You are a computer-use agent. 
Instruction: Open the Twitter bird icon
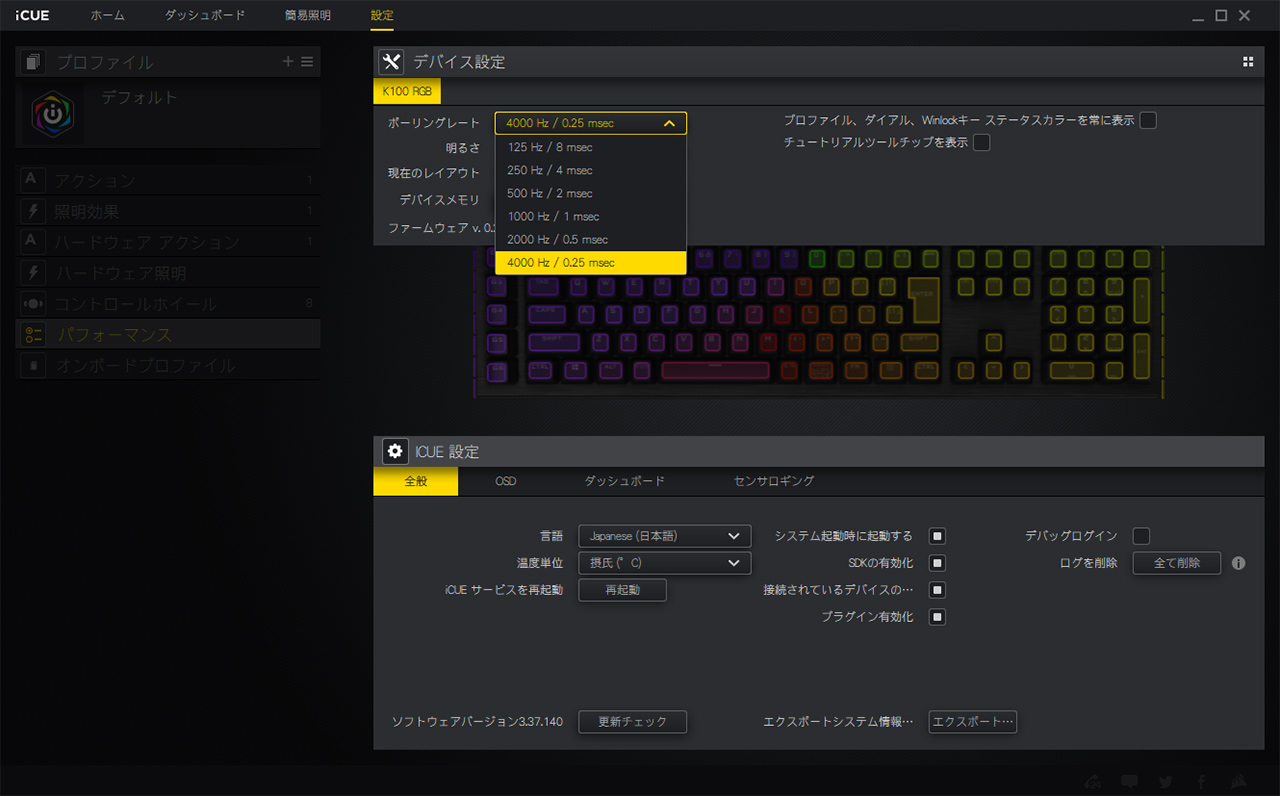click(x=1166, y=781)
